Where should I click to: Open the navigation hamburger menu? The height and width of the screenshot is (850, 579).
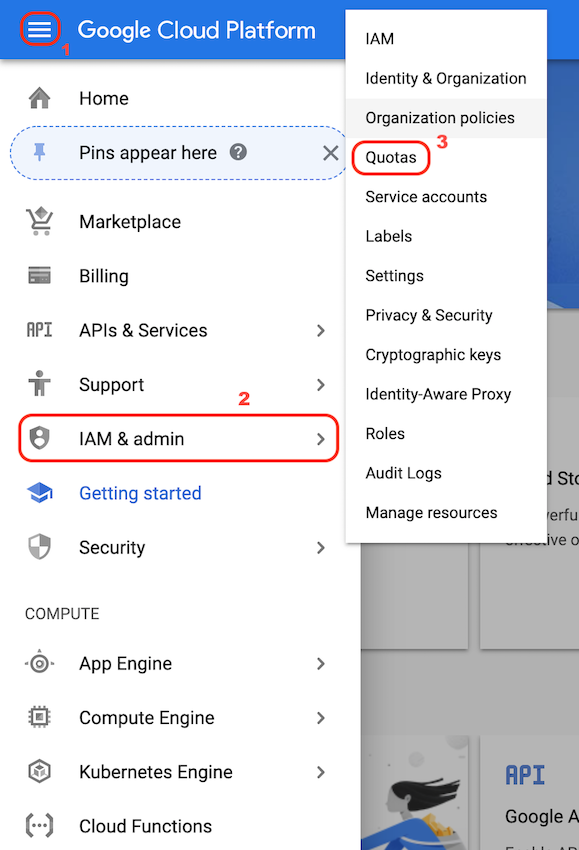click(x=40, y=29)
